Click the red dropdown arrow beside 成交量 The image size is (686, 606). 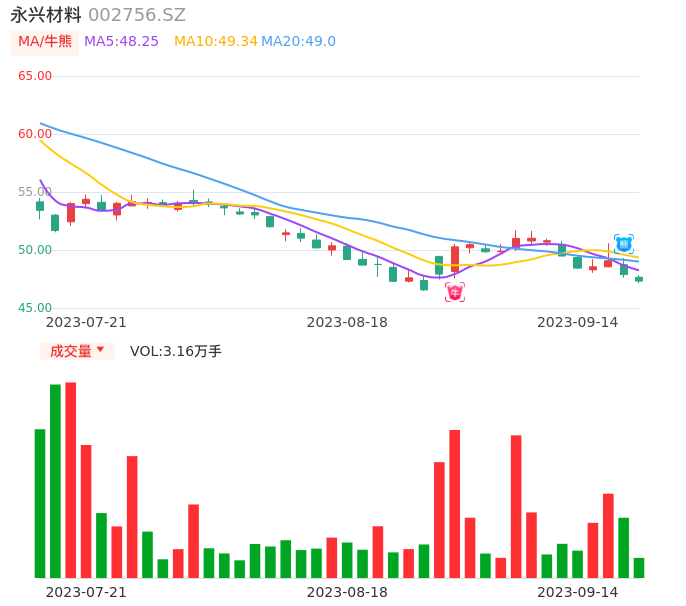coord(100,349)
